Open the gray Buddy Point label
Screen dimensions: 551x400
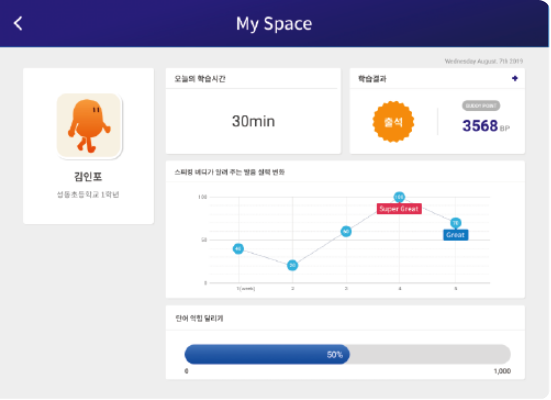pyautogui.click(x=481, y=106)
